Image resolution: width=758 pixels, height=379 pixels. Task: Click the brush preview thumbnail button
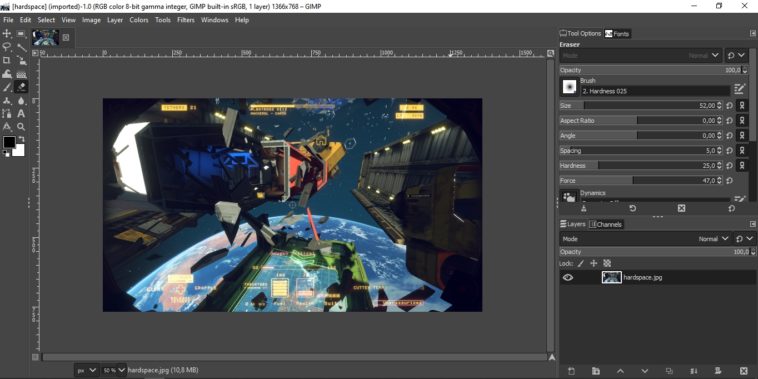[569, 87]
